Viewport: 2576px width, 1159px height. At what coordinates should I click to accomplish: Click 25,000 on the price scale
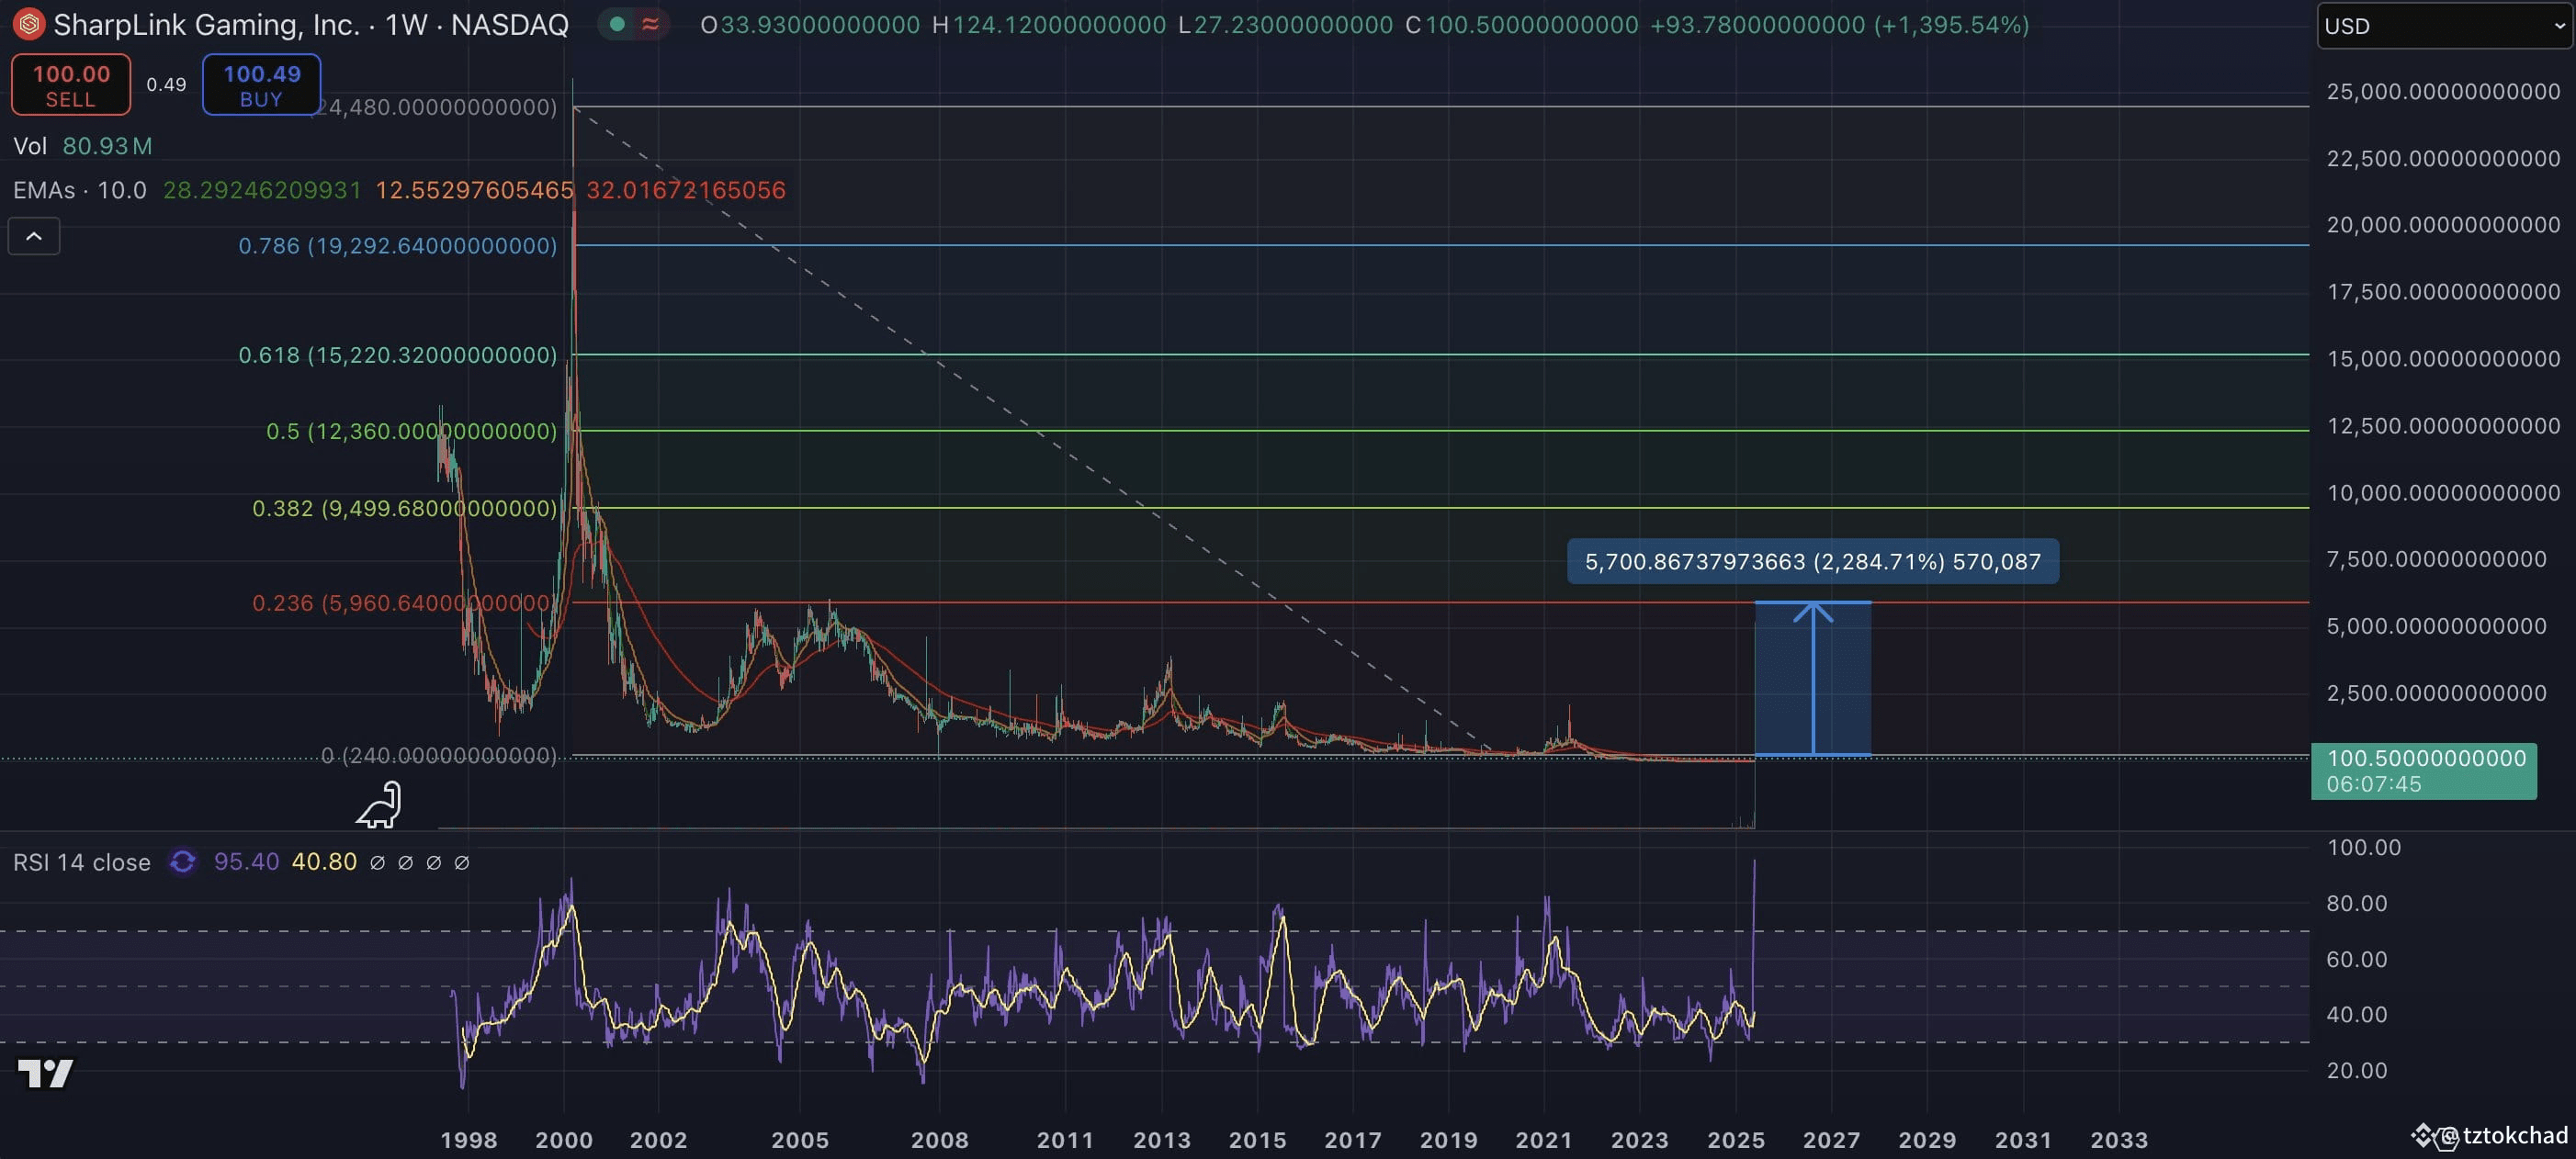2443,92
